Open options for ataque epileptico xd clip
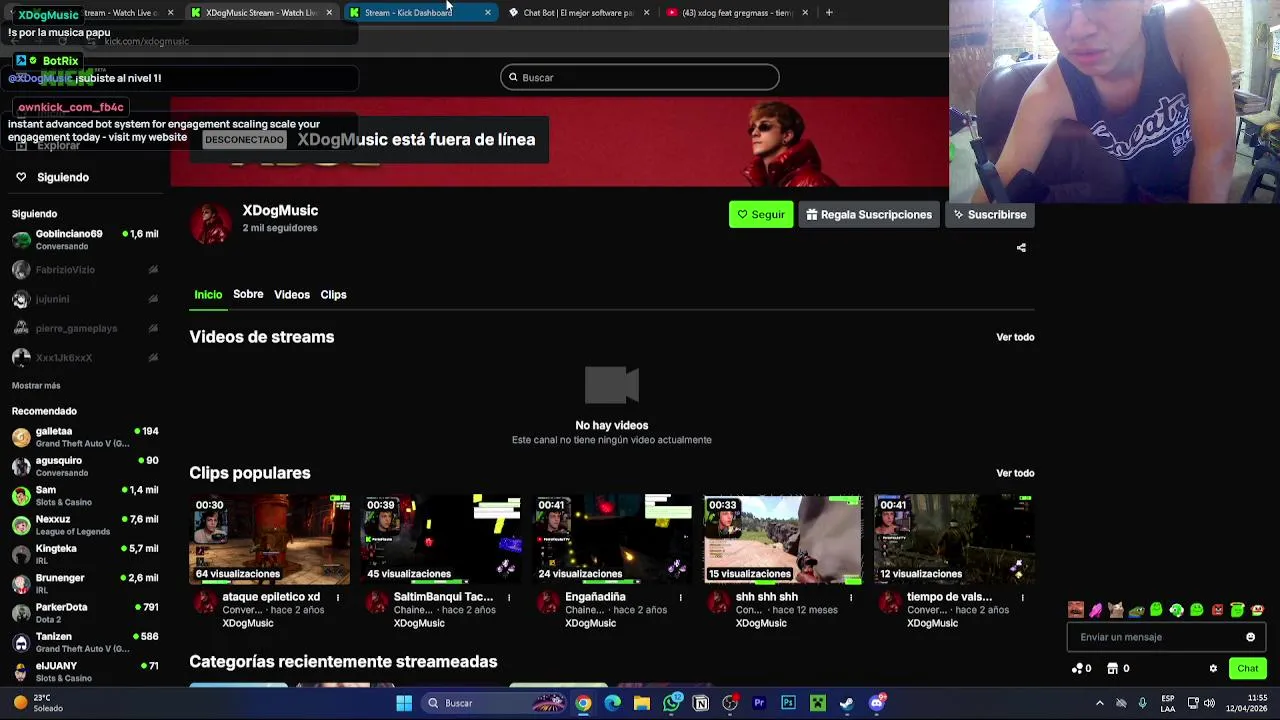The height and width of the screenshot is (720, 1280). [337, 598]
